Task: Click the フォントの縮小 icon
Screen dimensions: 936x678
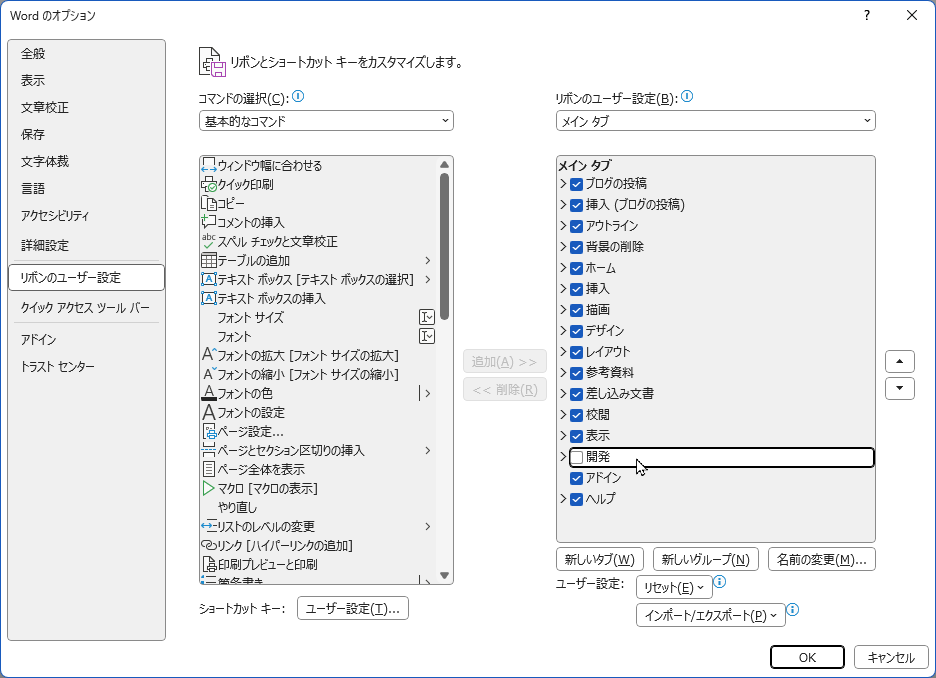Action: pos(208,374)
